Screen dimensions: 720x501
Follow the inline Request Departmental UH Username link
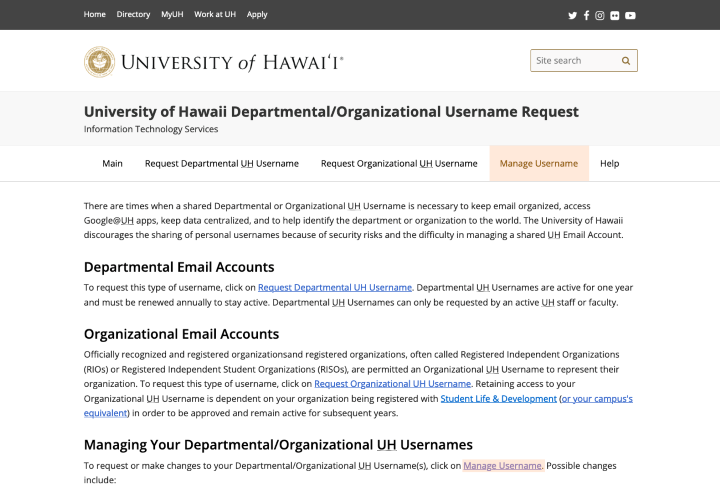click(335, 287)
